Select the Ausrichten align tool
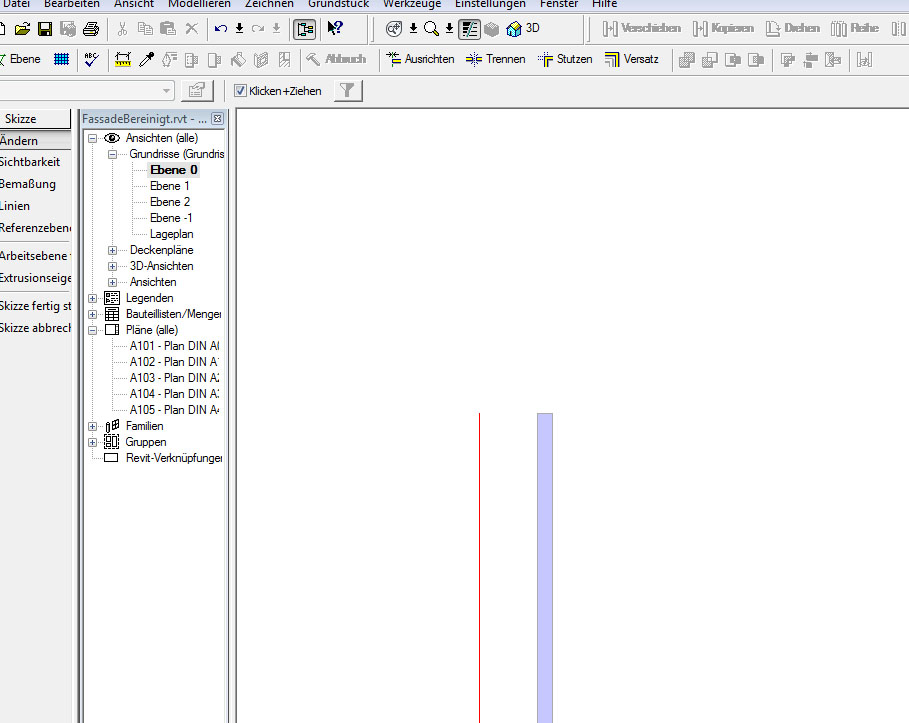This screenshot has height=723, width=909. [420, 59]
